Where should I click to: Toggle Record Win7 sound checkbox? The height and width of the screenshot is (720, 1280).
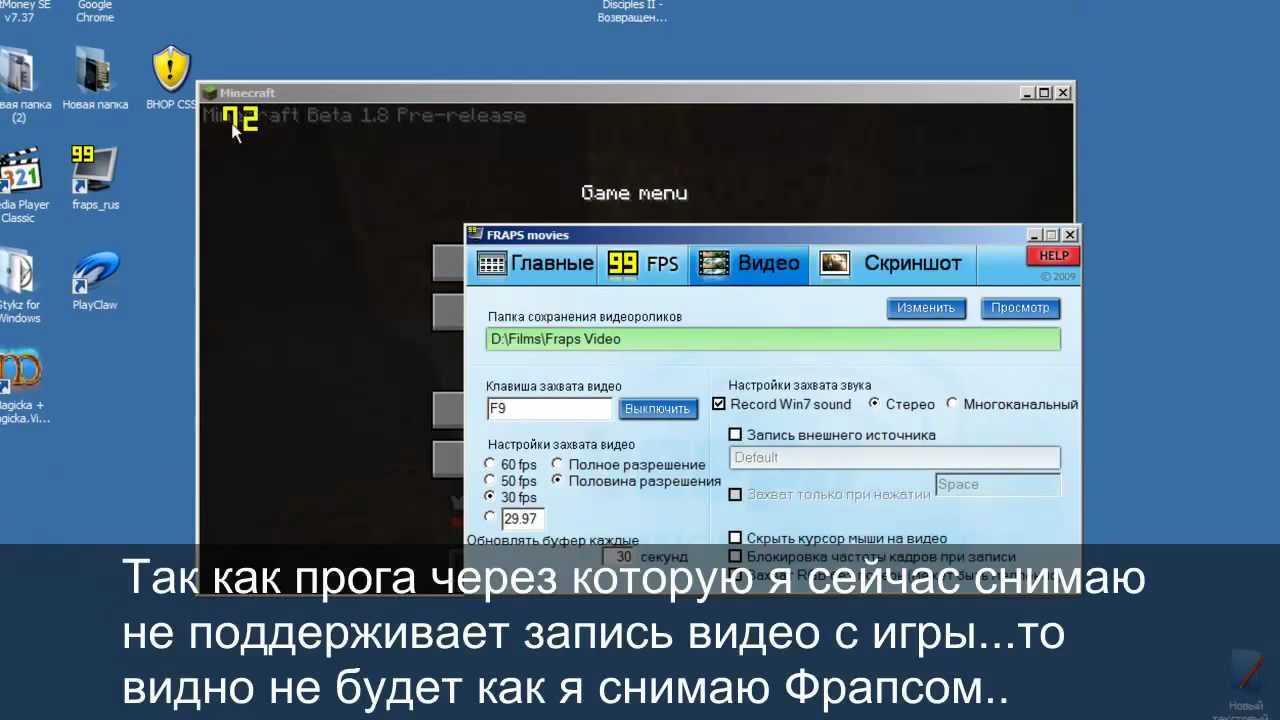pyautogui.click(x=719, y=404)
